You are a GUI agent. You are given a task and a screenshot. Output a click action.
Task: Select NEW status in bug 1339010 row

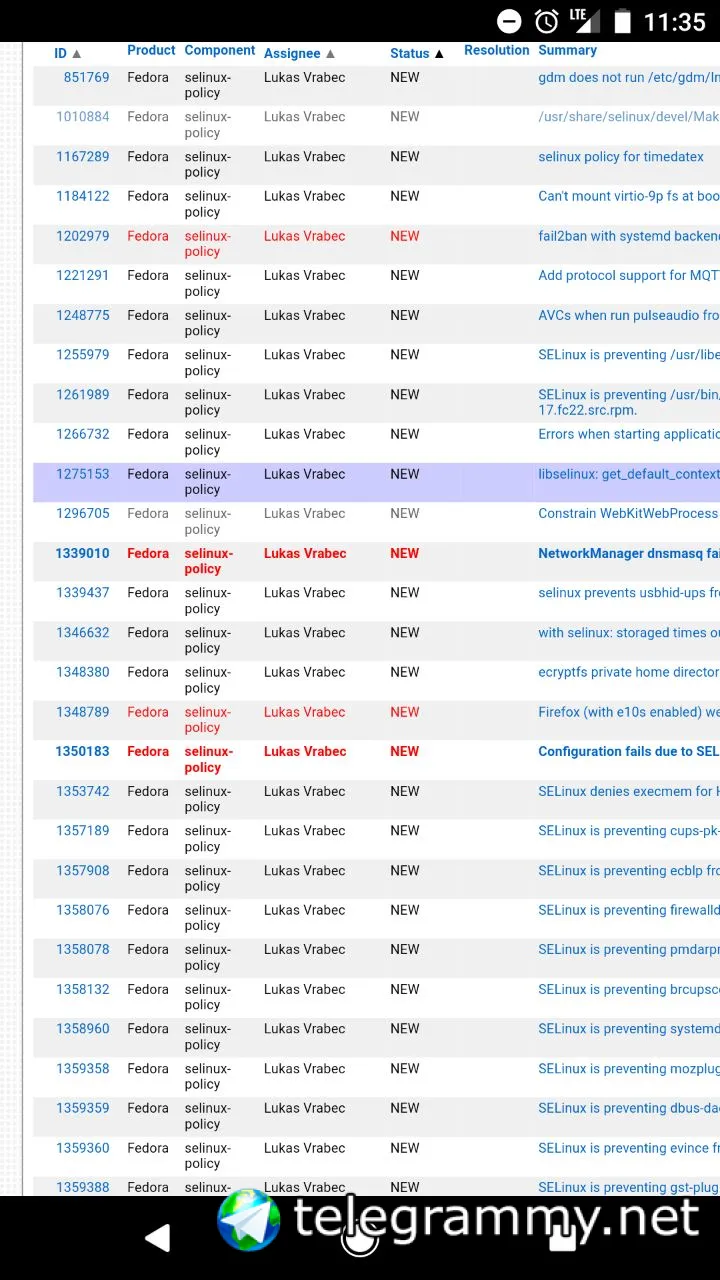[x=405, y=553]
